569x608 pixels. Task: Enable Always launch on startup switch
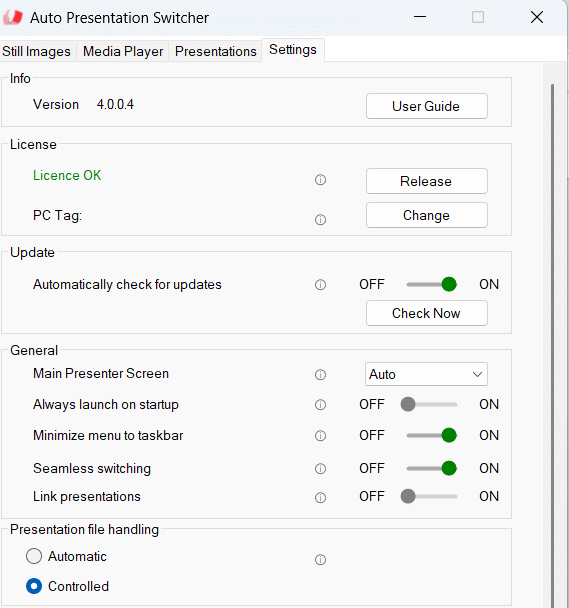[x=429, y=404]
